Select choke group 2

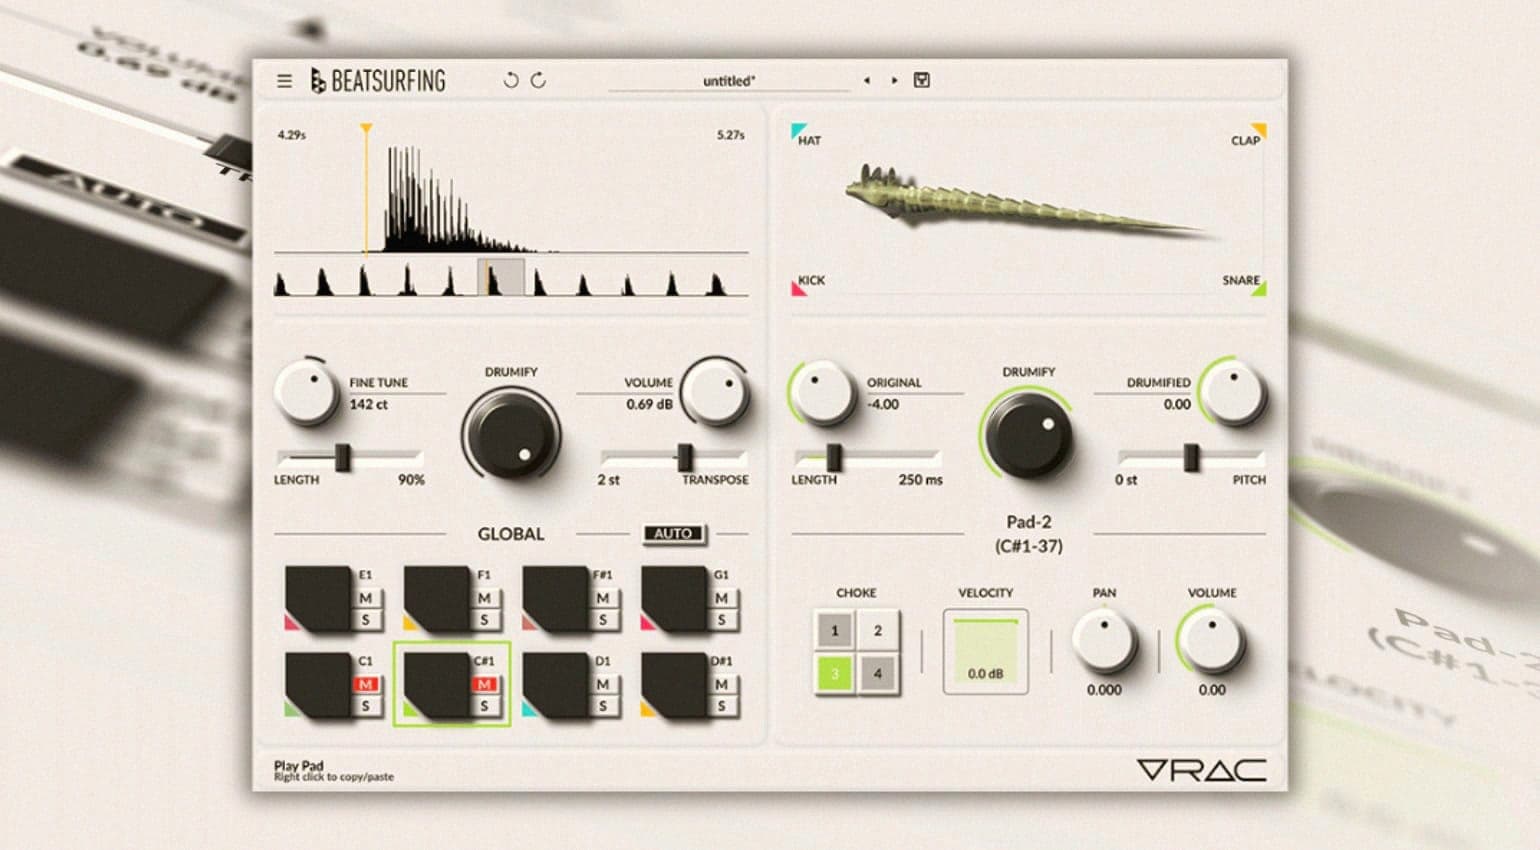pyautogui.click(x=878, y=631)
